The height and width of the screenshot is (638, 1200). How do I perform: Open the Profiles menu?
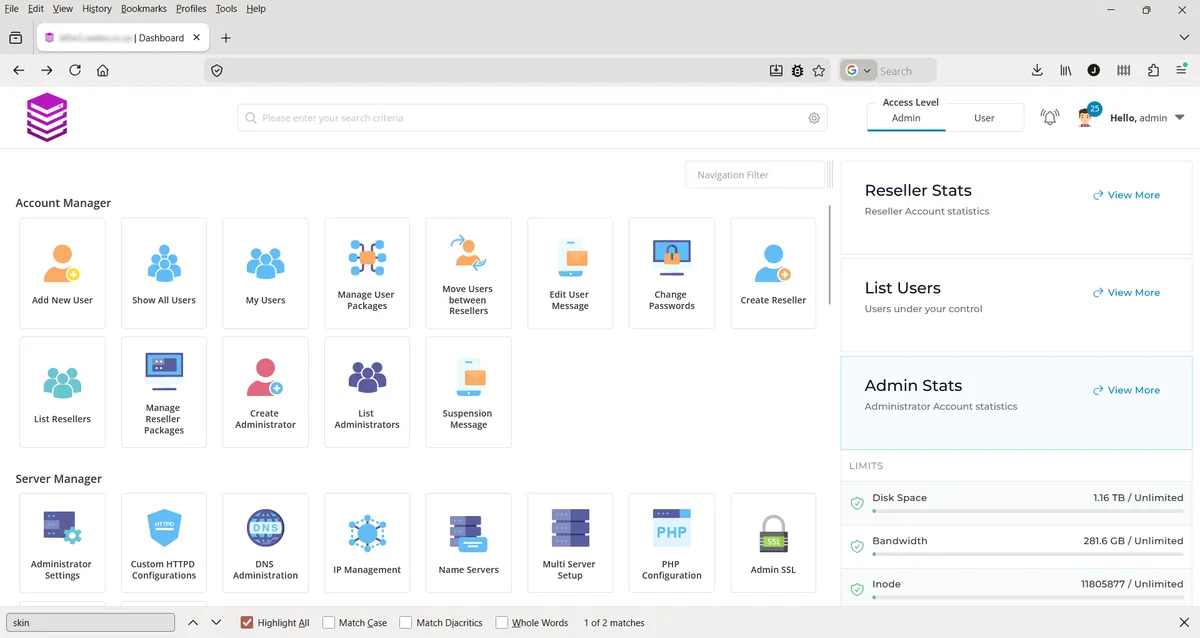[x=191, y=9]
